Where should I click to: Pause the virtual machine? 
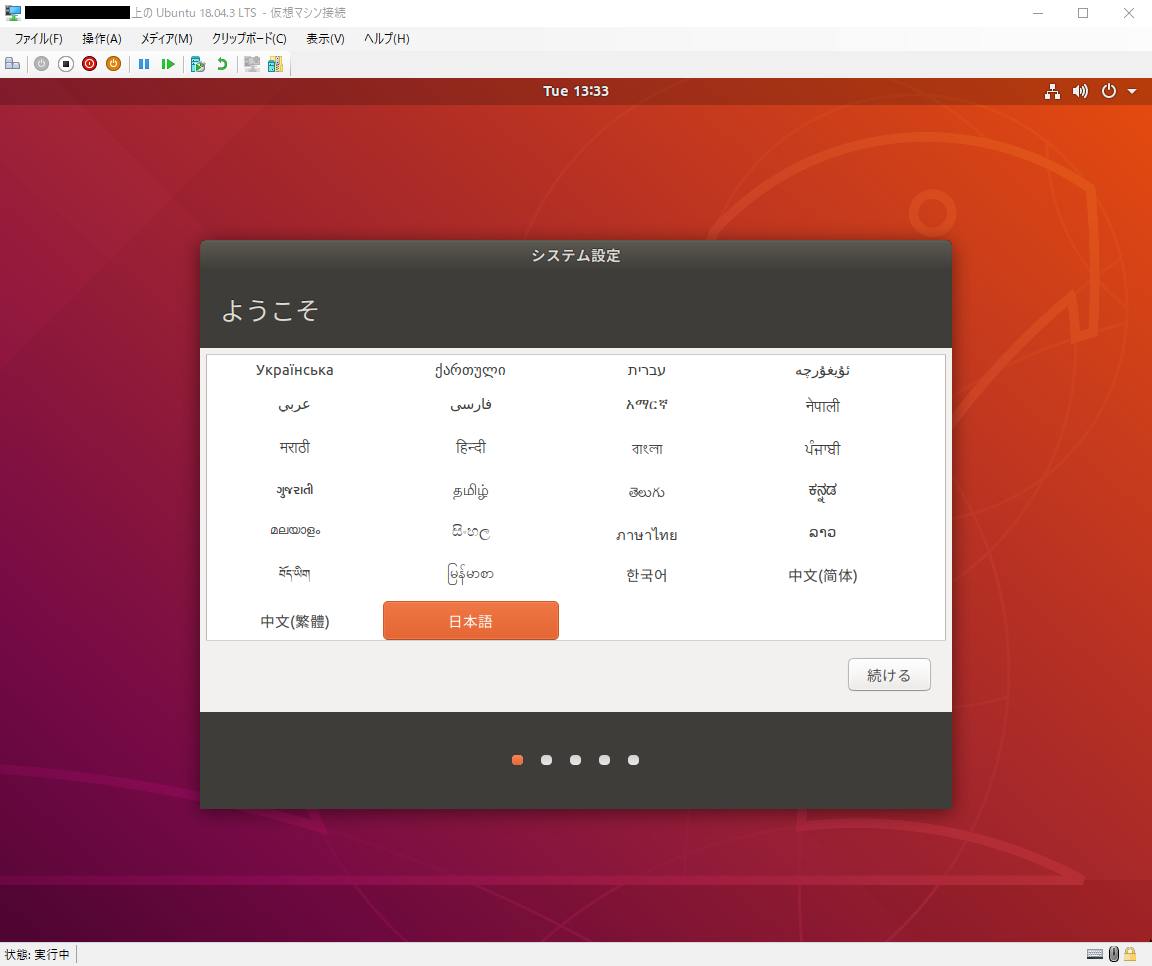tap(144, 64)
